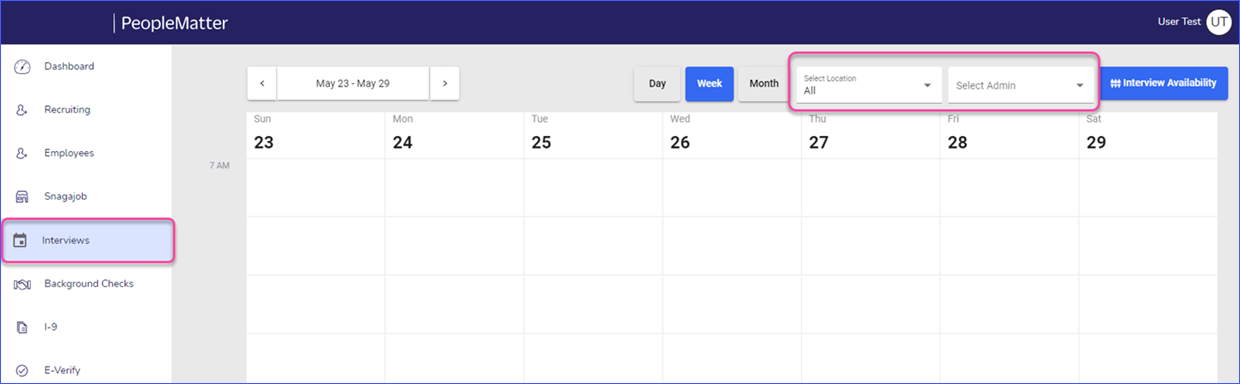
Task: Switch calendar to Month view
Action: pos(764,84)
